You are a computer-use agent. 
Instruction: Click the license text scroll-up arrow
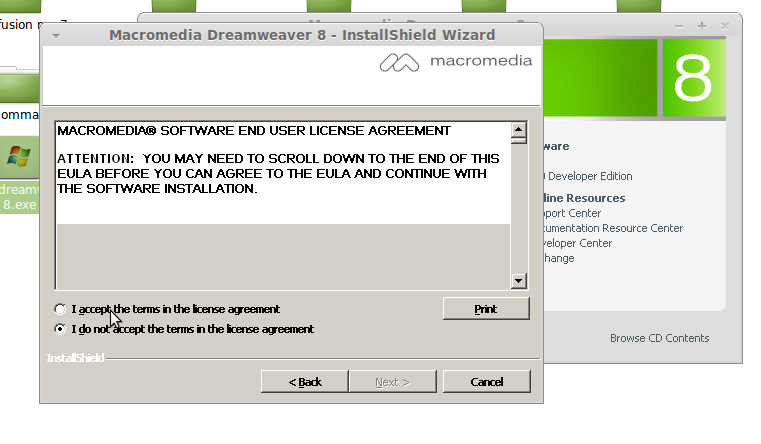(x=518, y=129)
